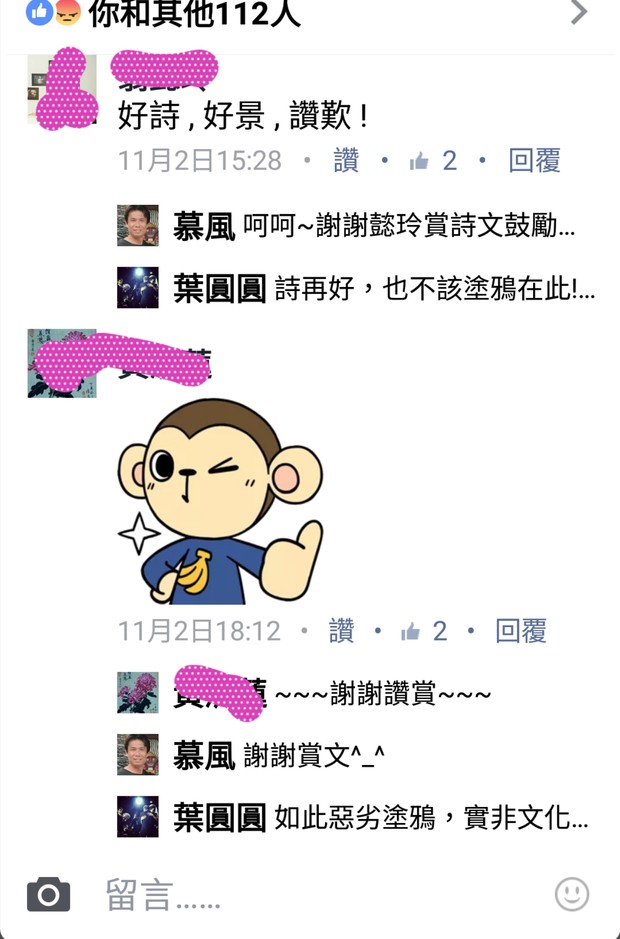Reply to the 15:28 comment

point(534,160)
